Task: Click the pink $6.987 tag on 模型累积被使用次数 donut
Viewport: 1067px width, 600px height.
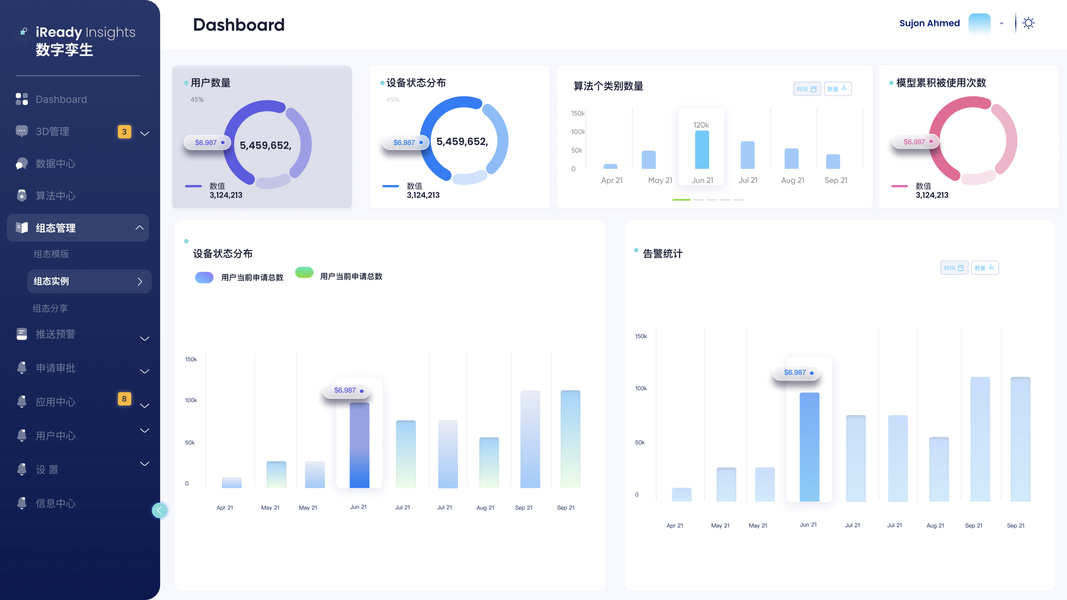Action: click(x=916, y=142)
